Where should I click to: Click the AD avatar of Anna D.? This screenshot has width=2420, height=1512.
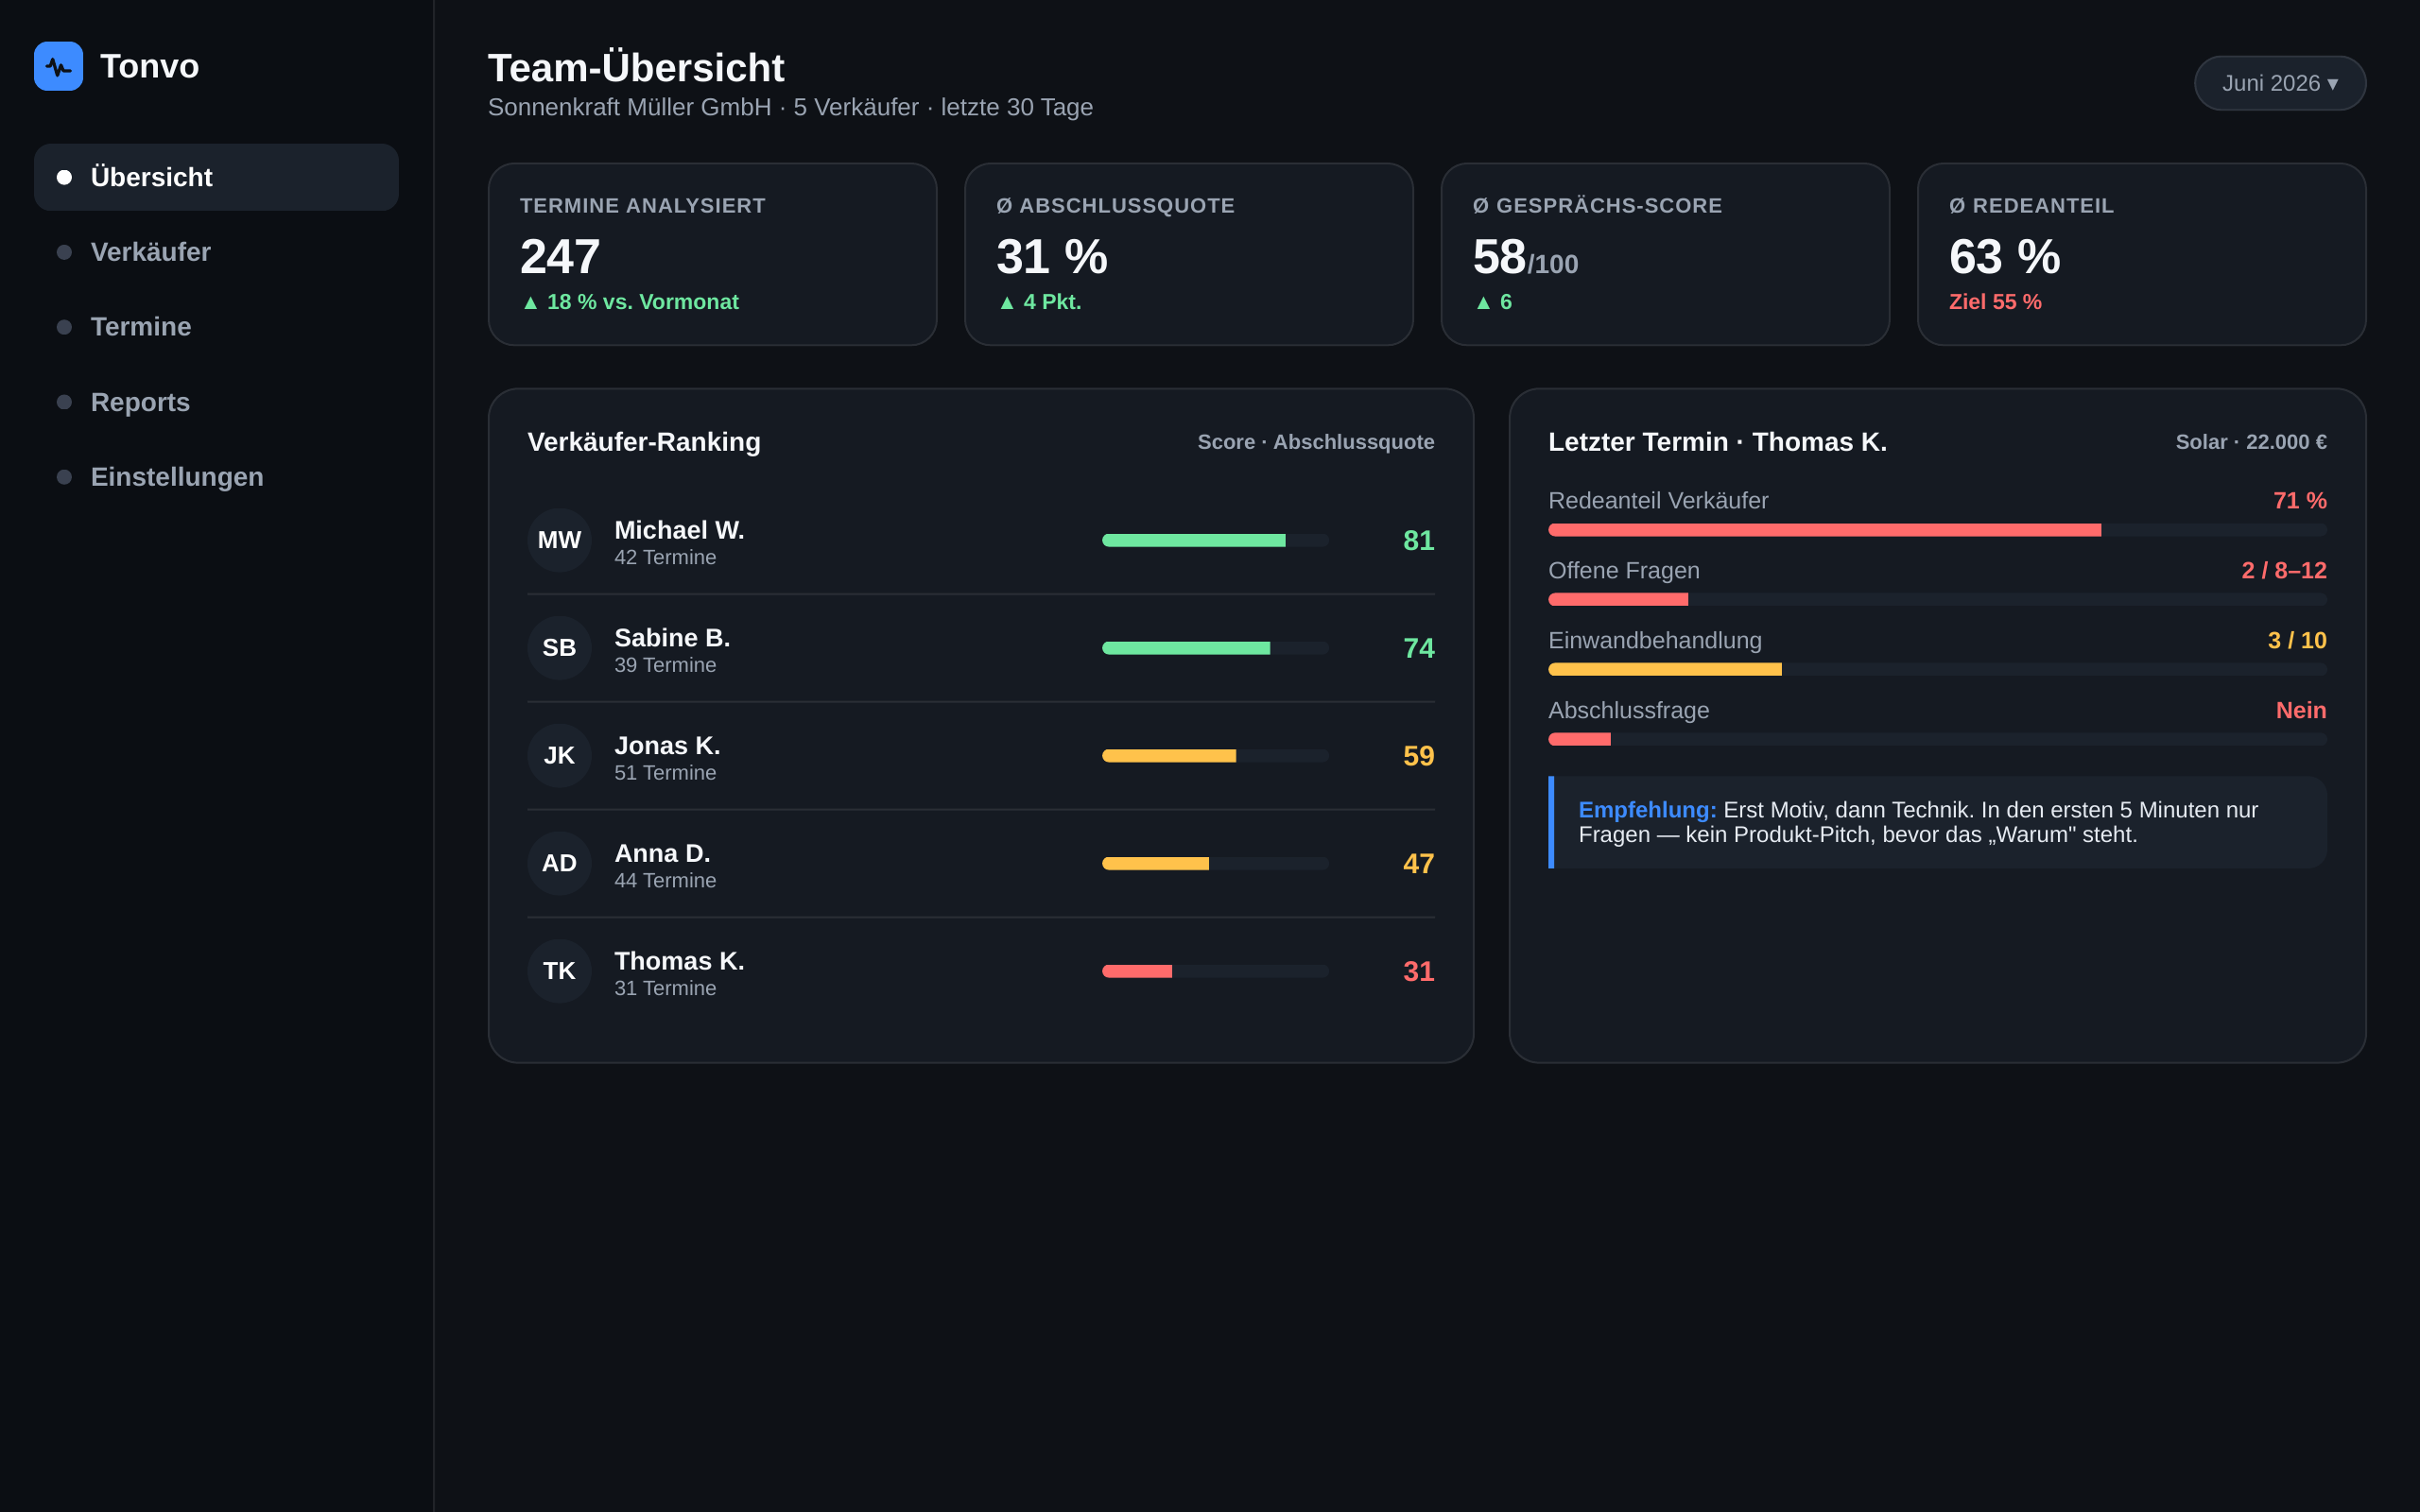point(559,863)
